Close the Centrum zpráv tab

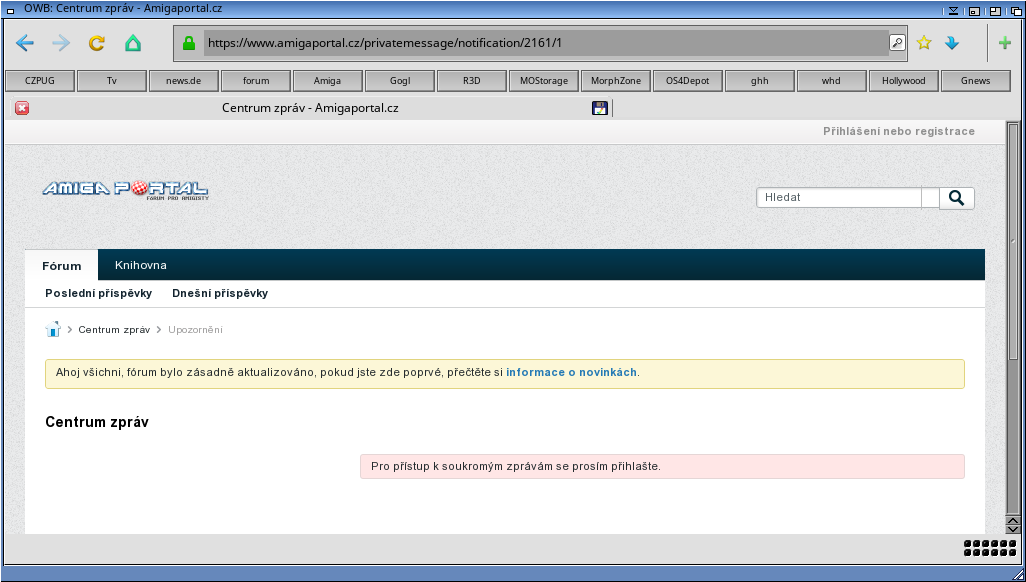click(22, 108)
